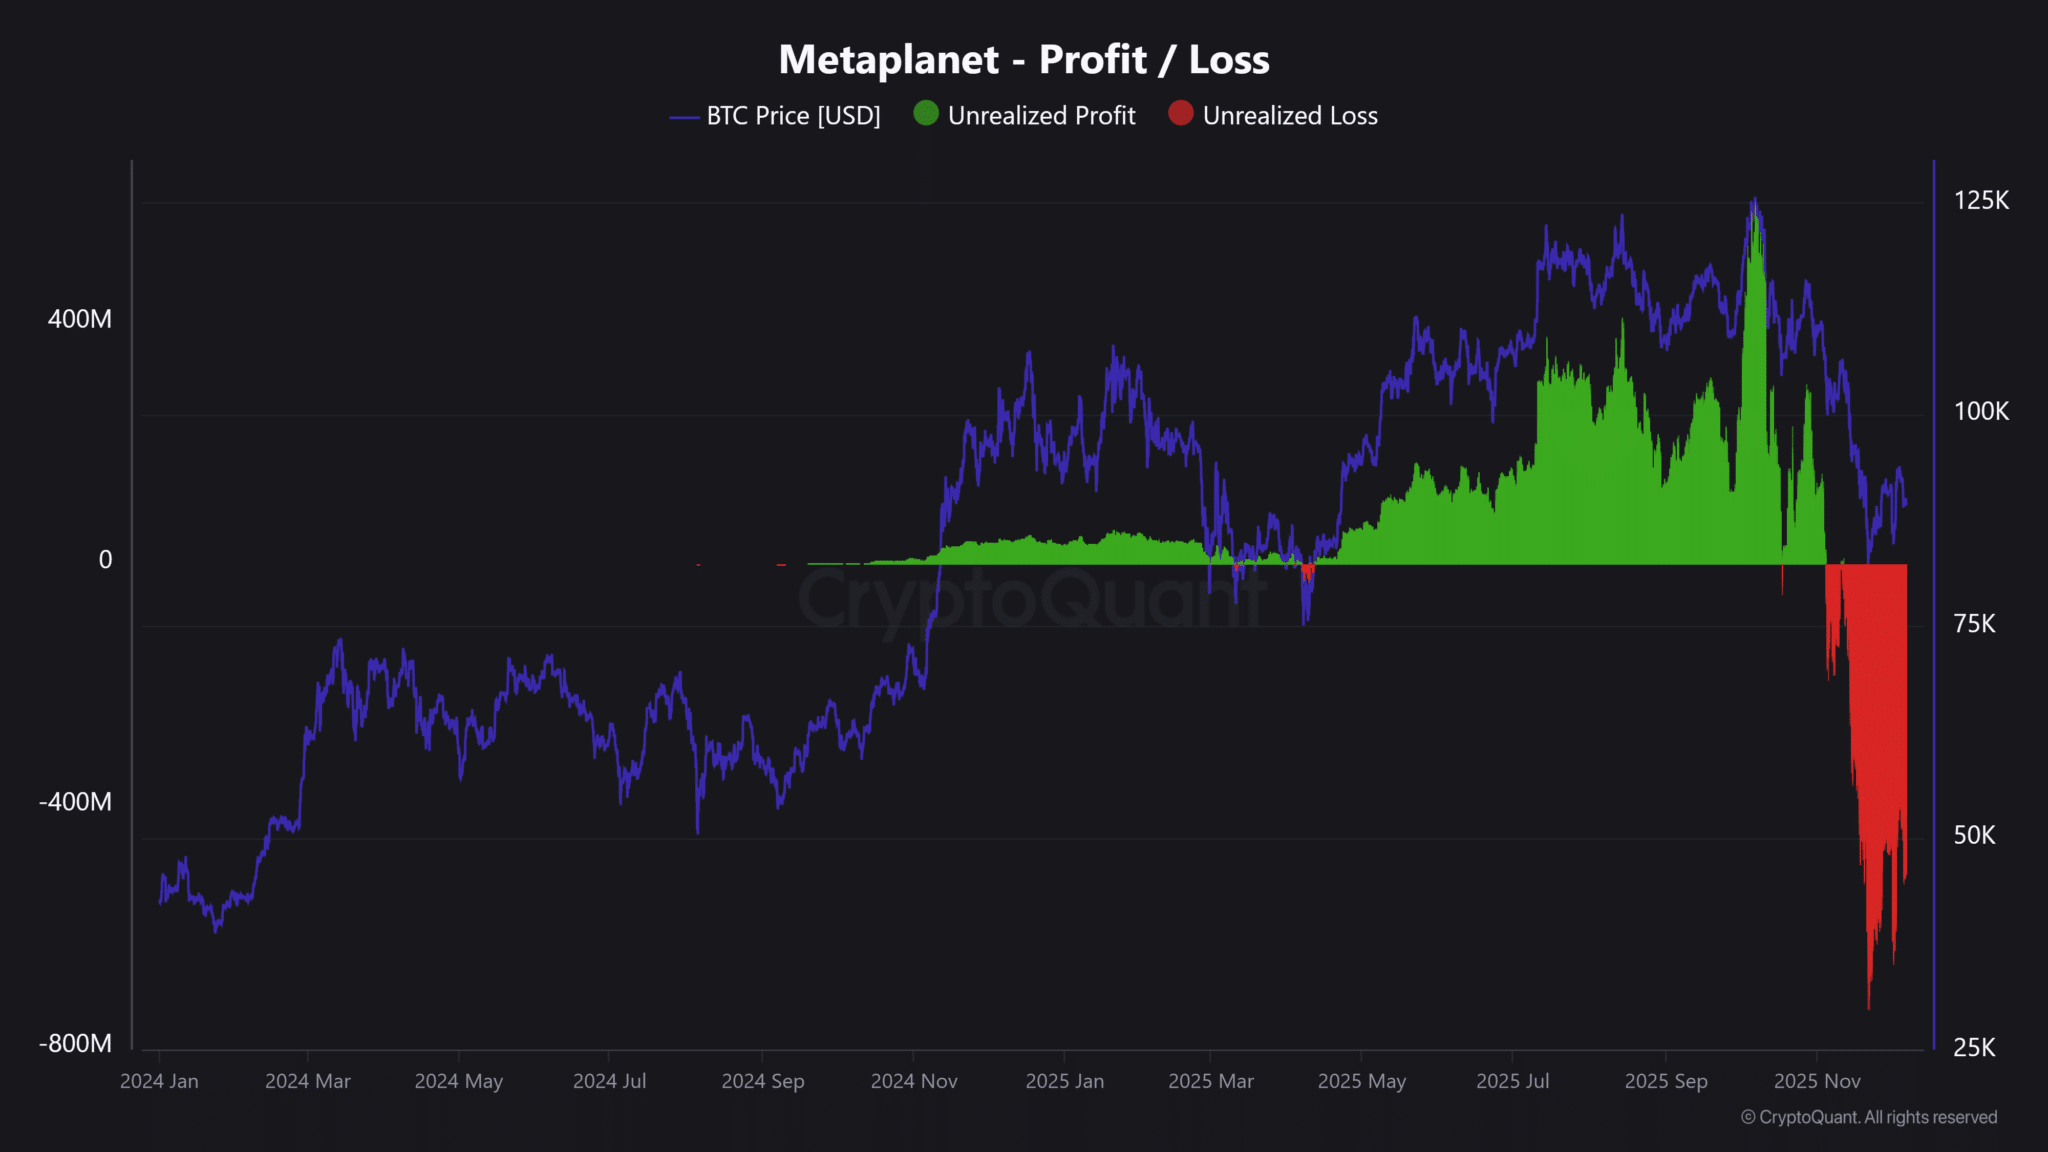Click the 2024 Nov x-axis label
The width and height of the screenshot is (2048, 1152).
[x=913, y=1081]
